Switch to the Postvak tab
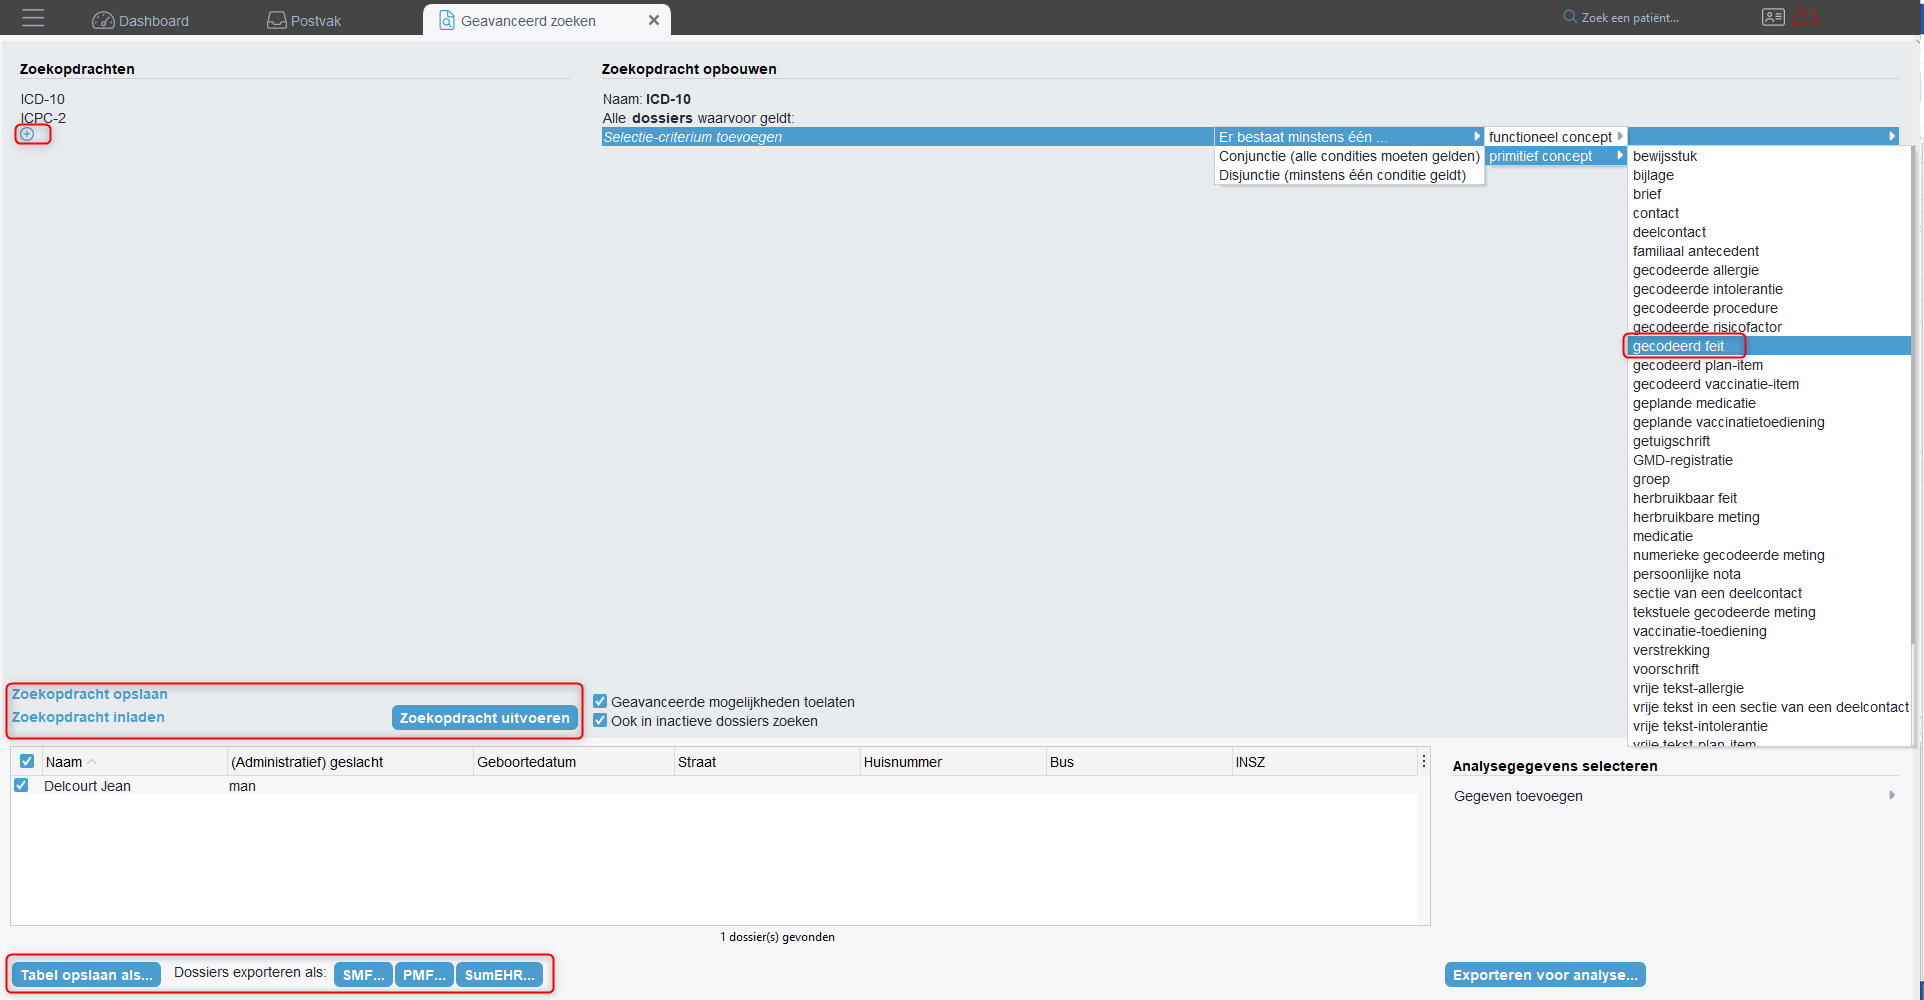The height and width of the screenshot is (1000, 1924). pyautogui.click(x=304, y=20)
